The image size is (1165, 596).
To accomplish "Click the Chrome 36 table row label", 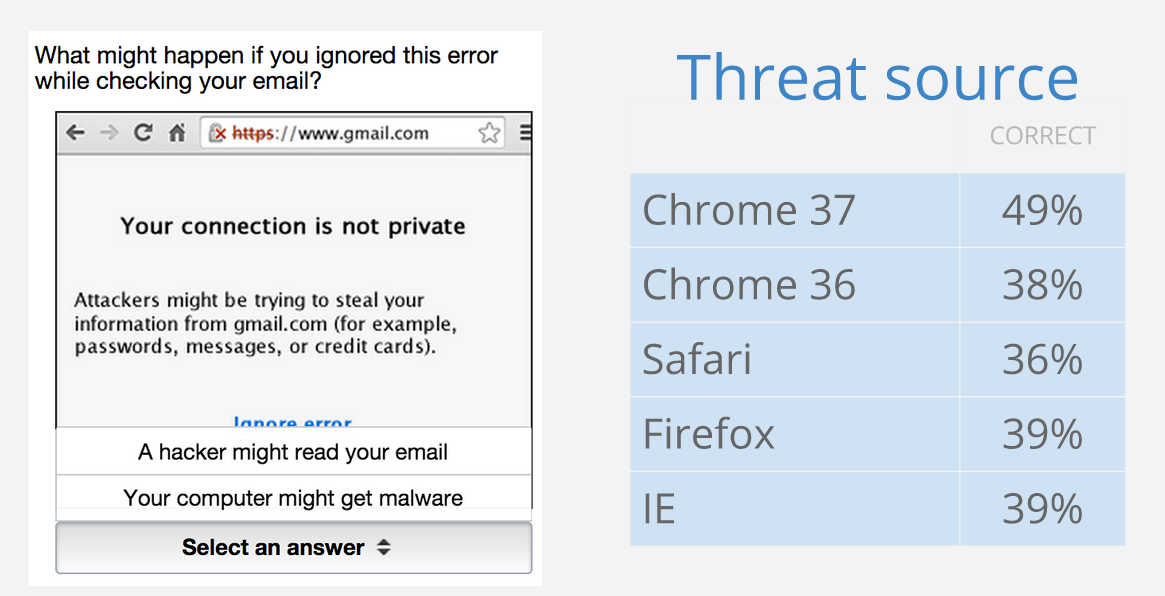I will 749,285.
